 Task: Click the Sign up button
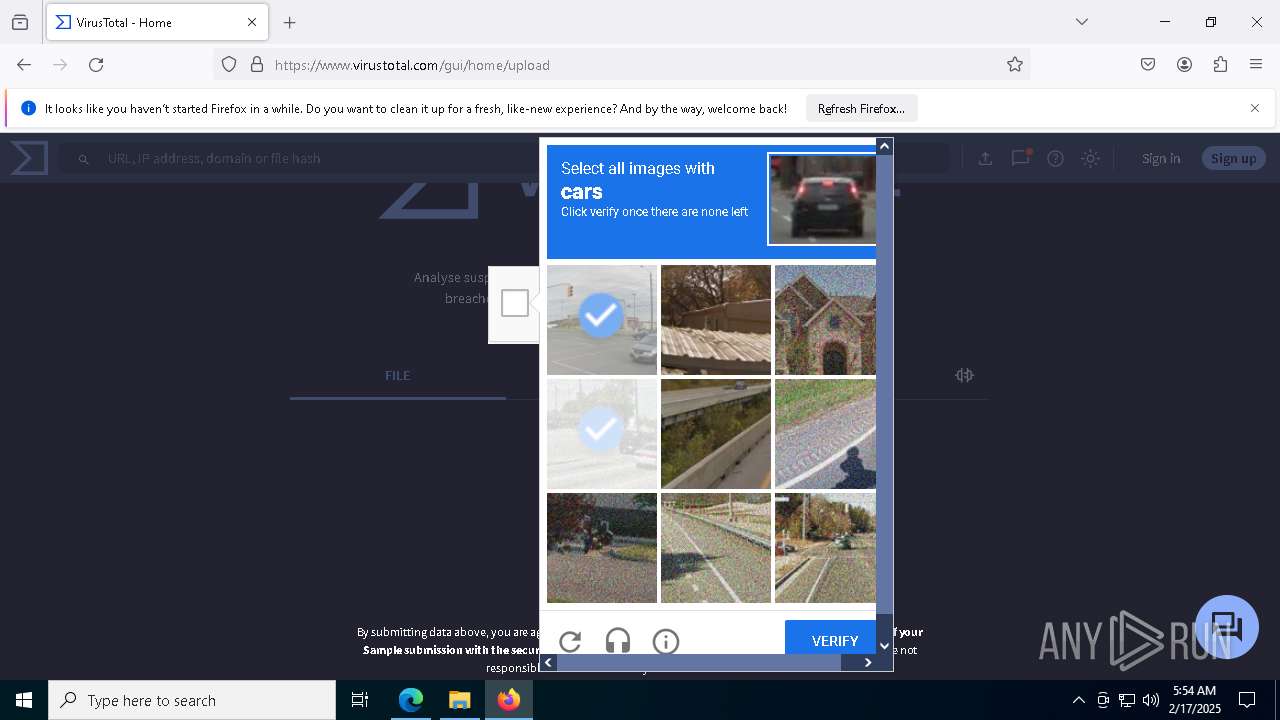click(x=1233, y=158)
